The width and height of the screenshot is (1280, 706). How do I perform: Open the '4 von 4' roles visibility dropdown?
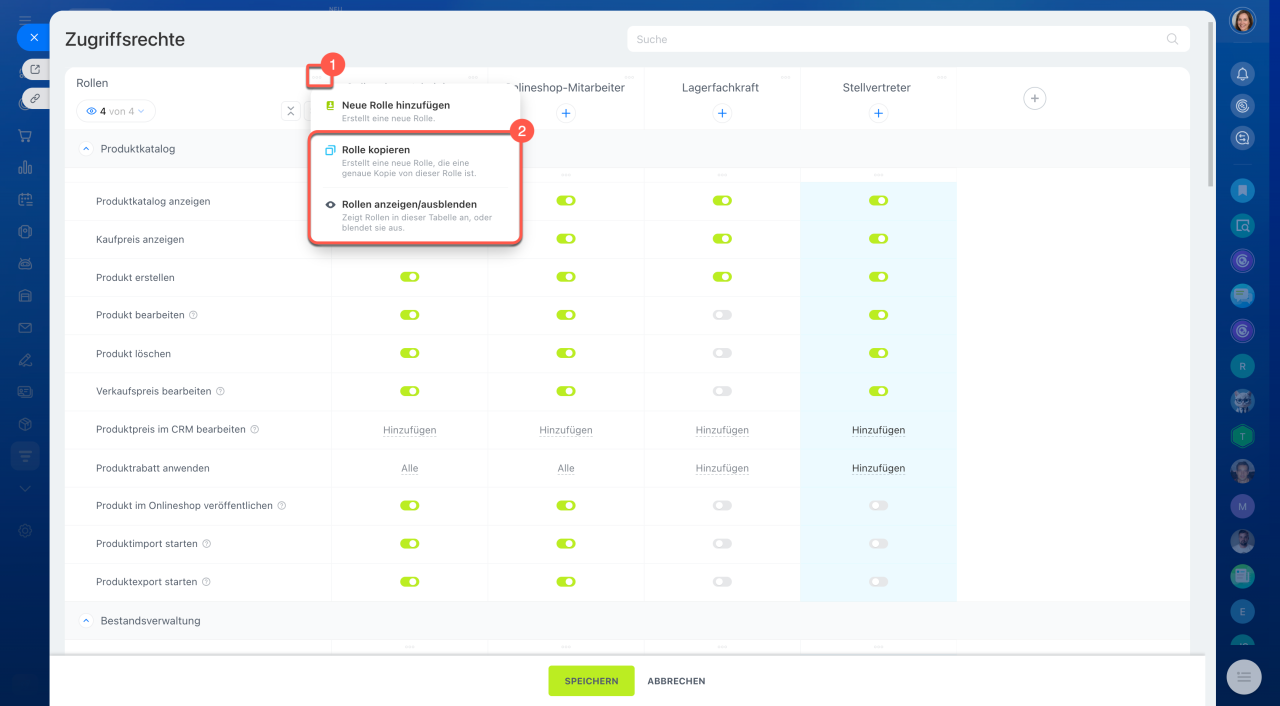(116, 112)
